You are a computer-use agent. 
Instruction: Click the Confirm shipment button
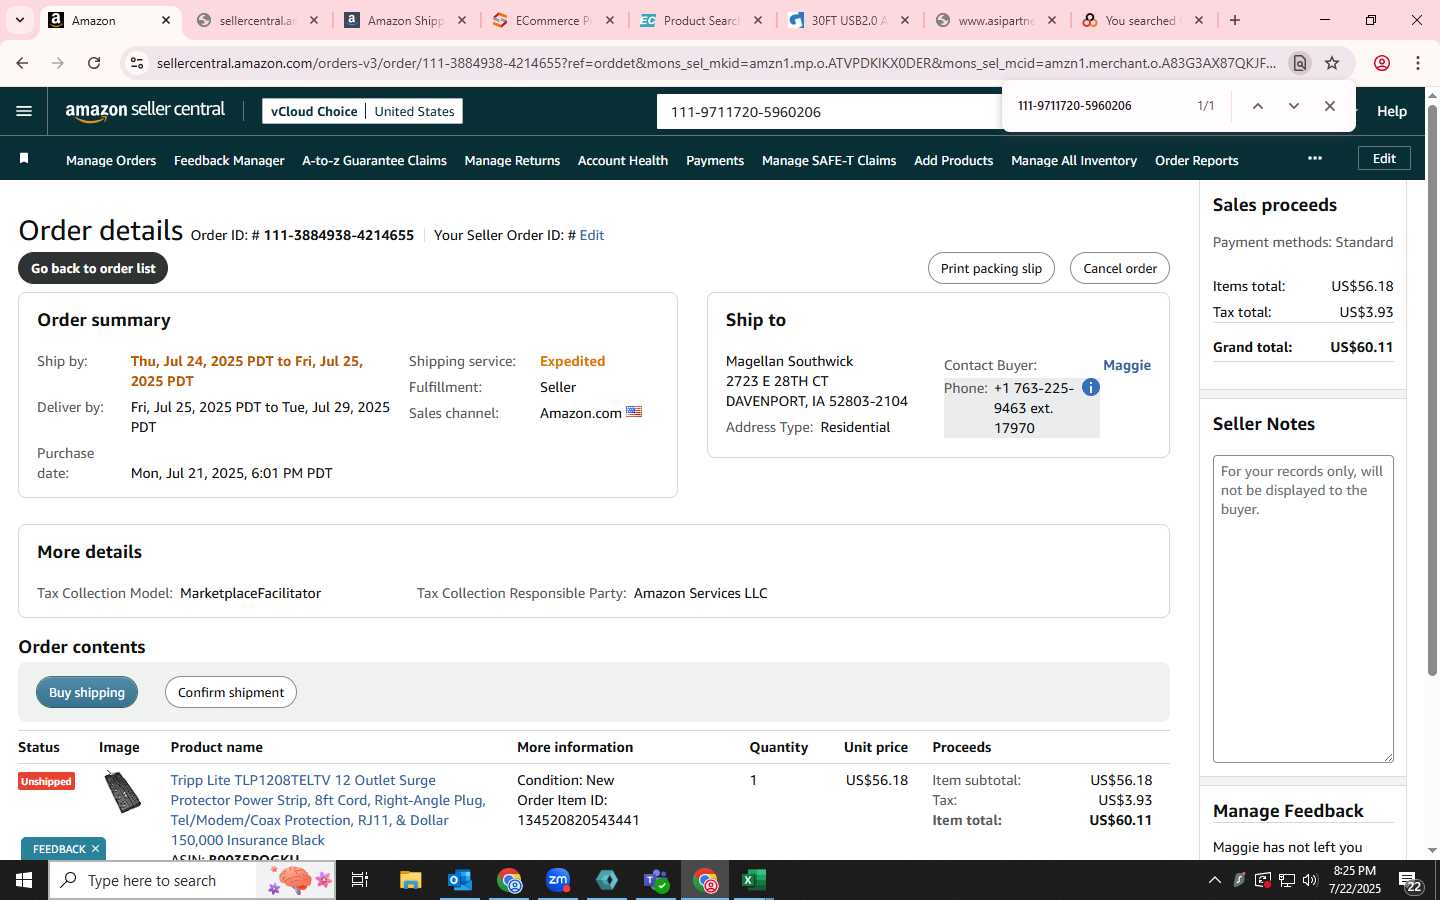click(x=231, y=692)
